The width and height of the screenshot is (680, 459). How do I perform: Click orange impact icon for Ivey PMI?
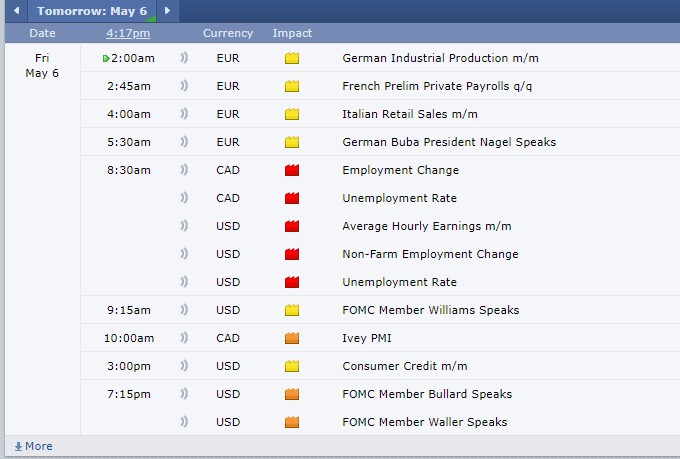tap(292, 338)
